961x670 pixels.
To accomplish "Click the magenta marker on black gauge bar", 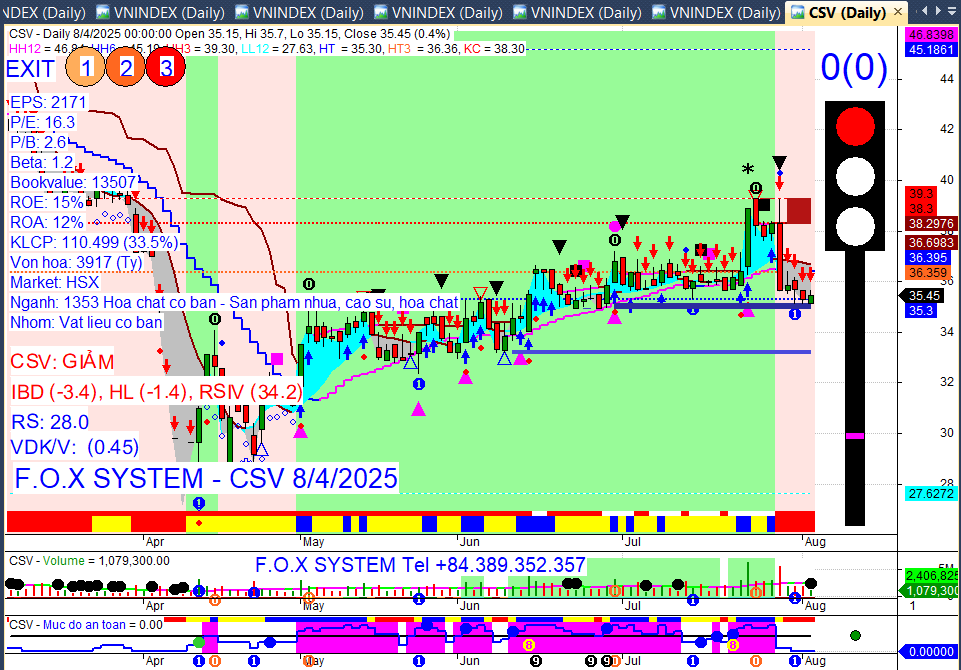I will point(855,436).
